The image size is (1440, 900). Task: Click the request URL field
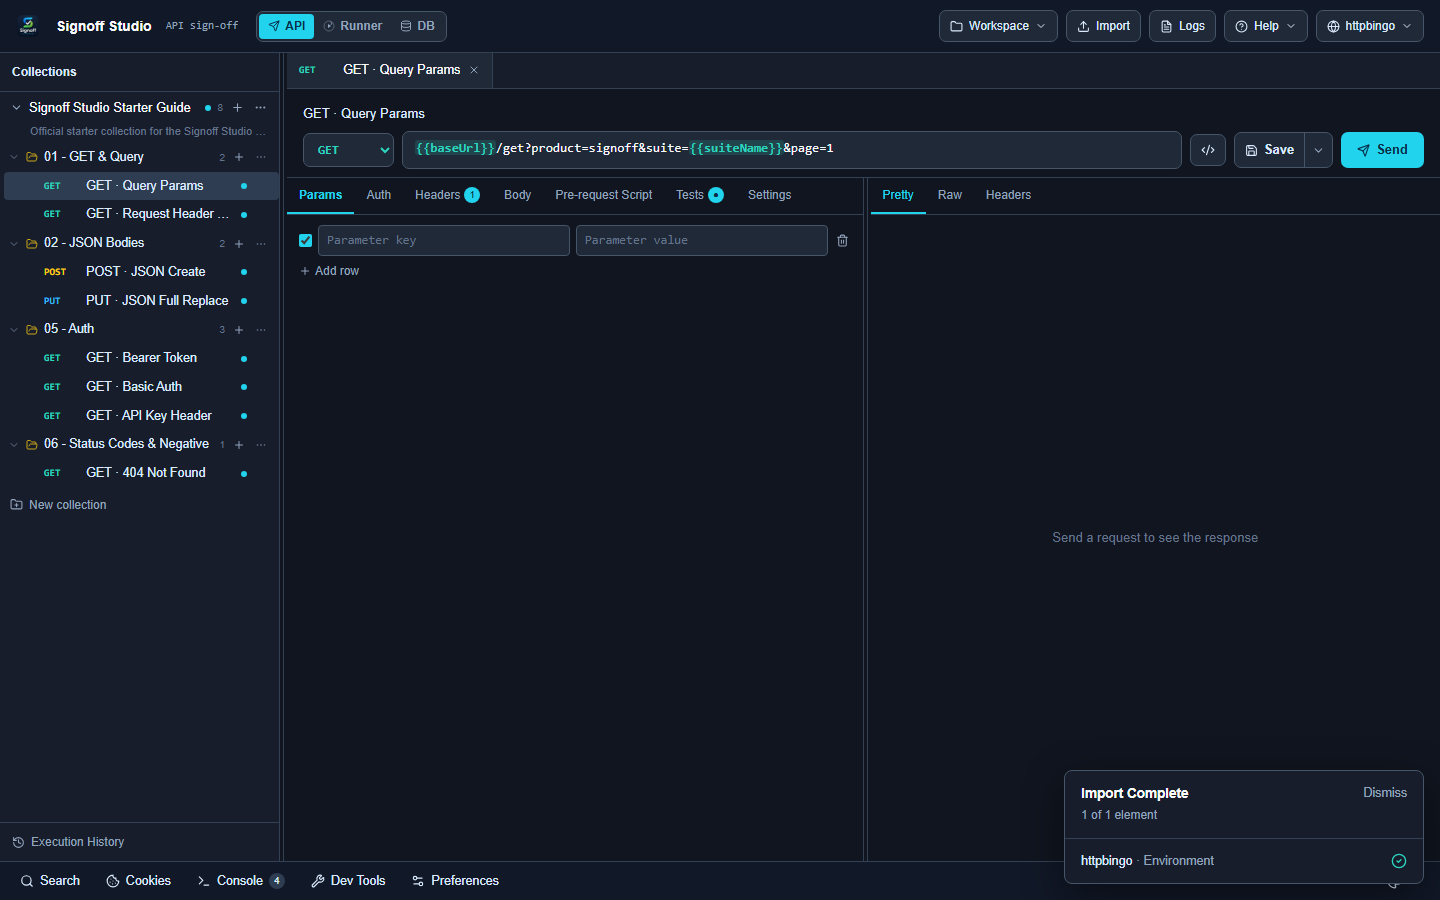[792, 150]
